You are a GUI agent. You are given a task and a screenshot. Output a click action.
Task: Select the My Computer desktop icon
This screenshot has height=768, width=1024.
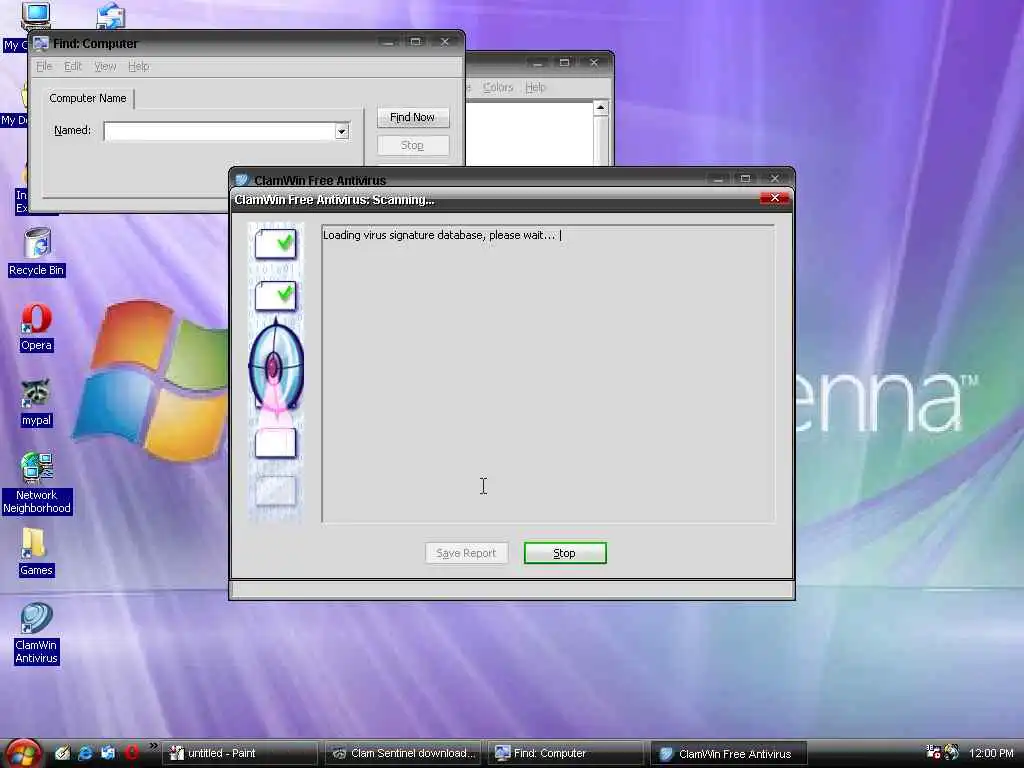tap(35, 14)
